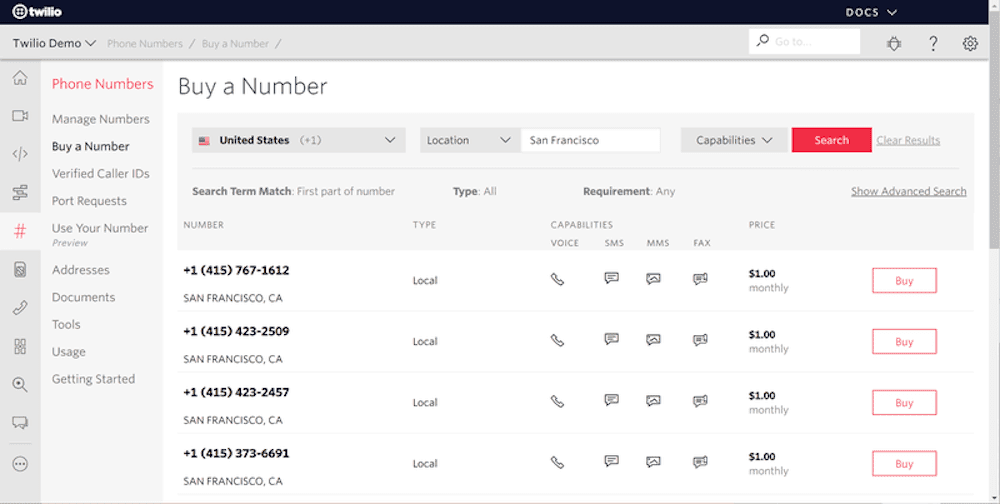1000x504 pixels.
Task: Expand the Capabilities dropdown
Action: (x=735, y=140)
